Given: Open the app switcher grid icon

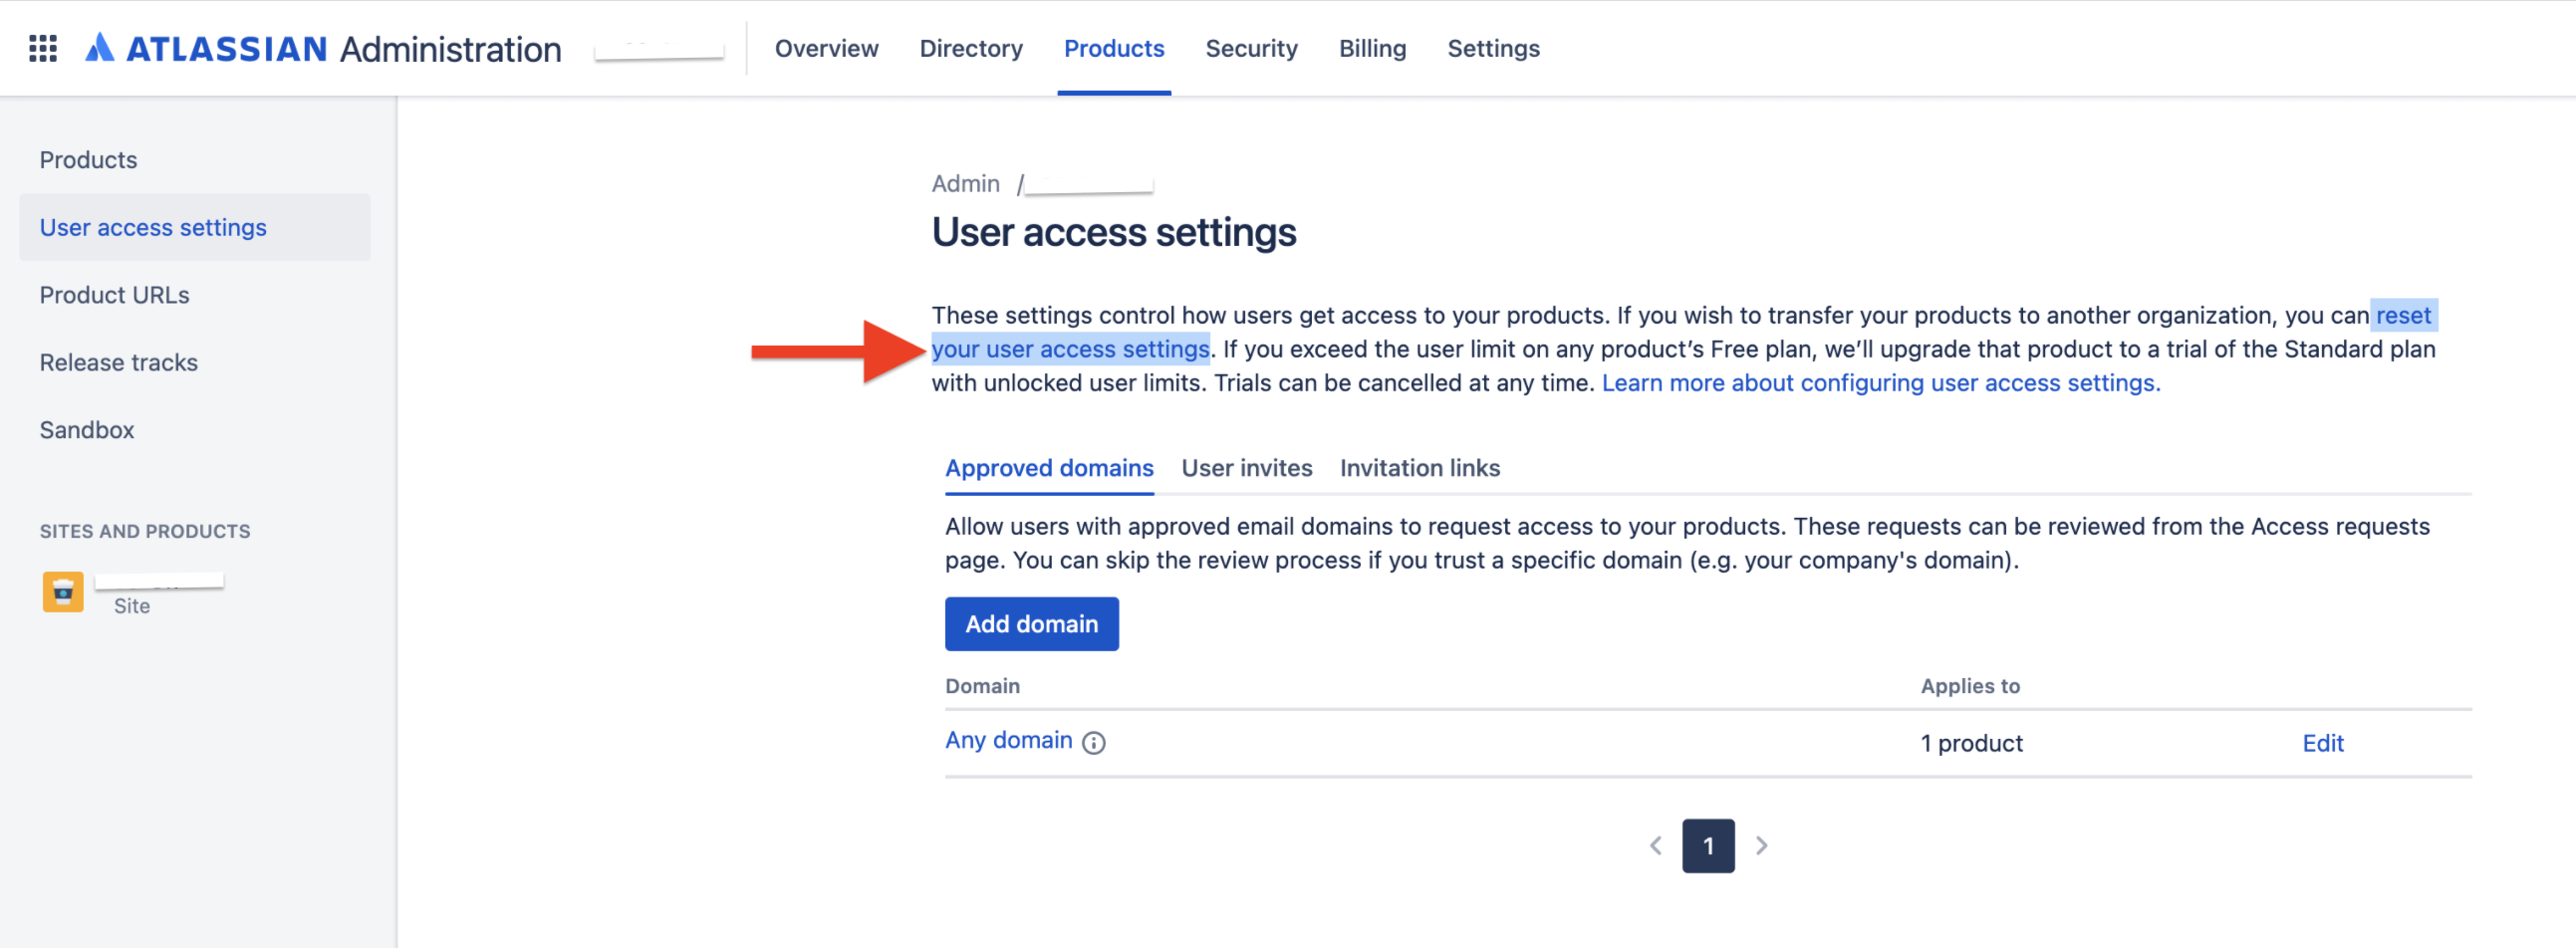Looking at the screenshot, I should point(43,48).
